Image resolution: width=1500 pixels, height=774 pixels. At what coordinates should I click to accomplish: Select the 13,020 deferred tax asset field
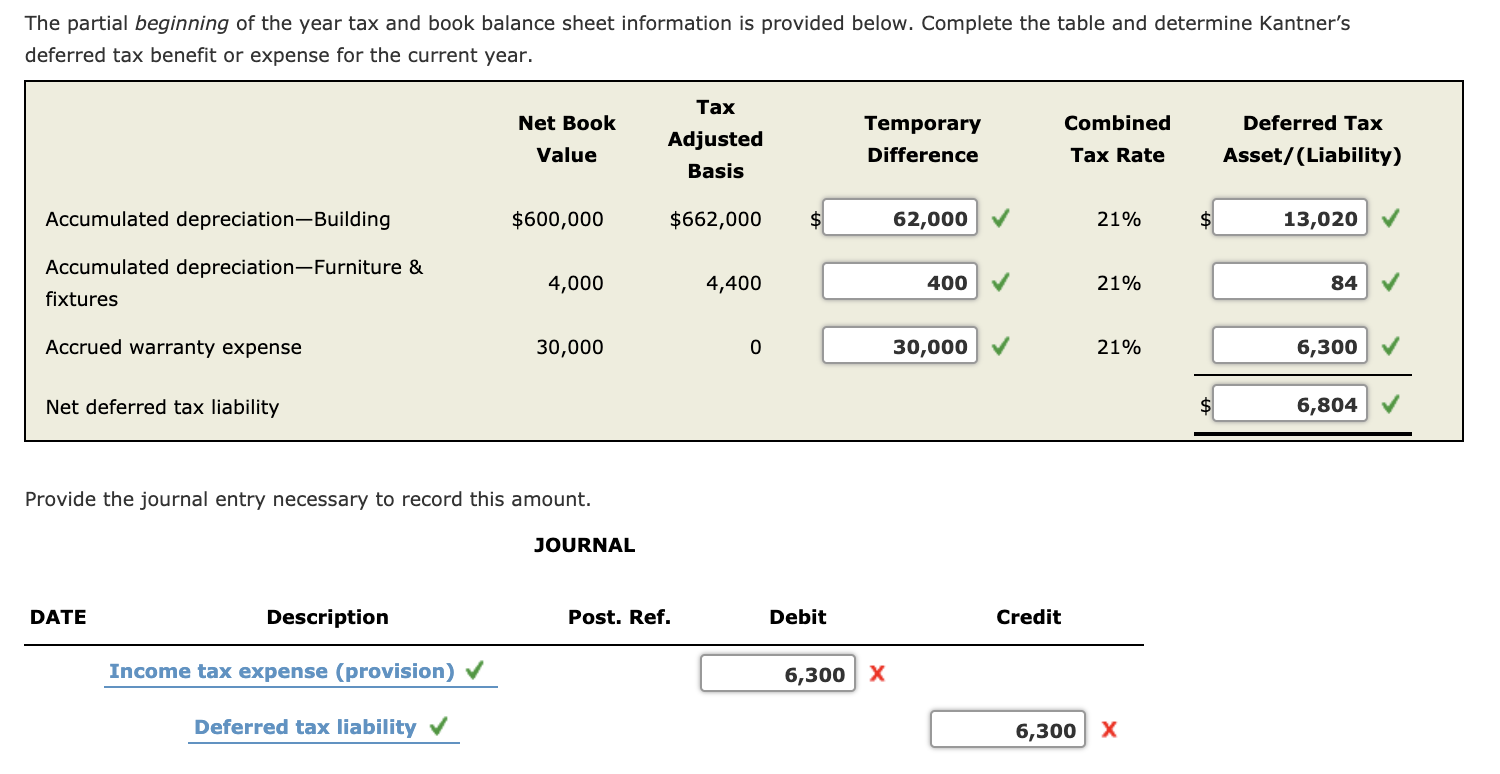1290,218
